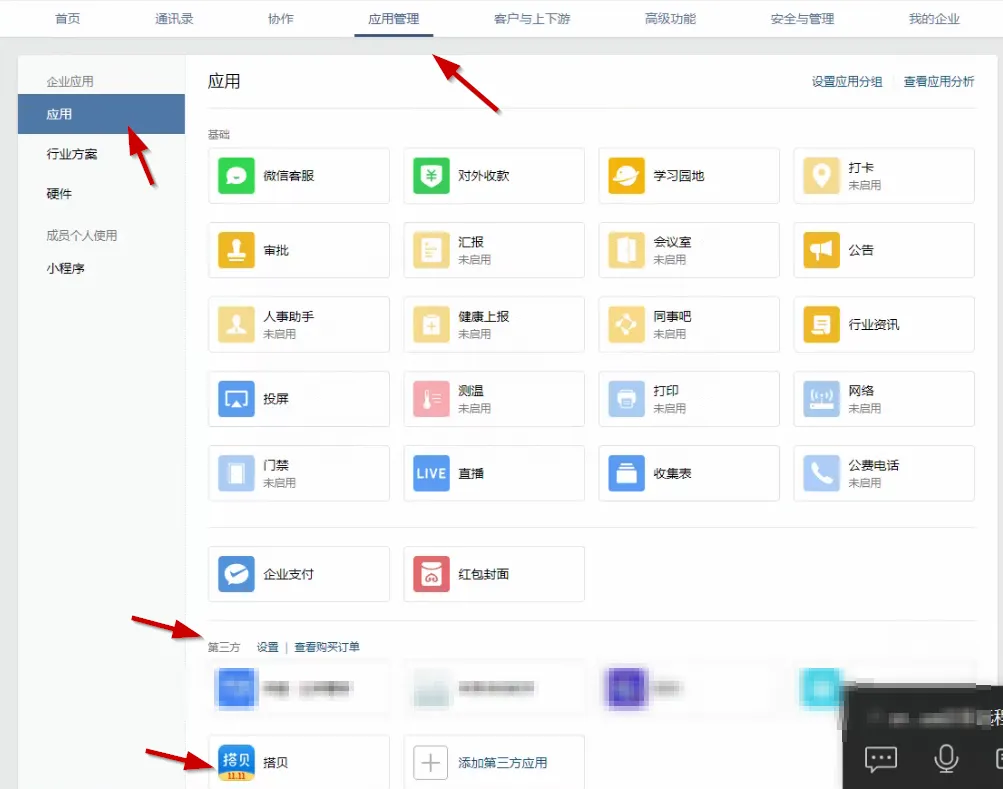Screen dimensions: 1003x789
Task: Click the 设置应用分组 link
Action: point(847,82)
